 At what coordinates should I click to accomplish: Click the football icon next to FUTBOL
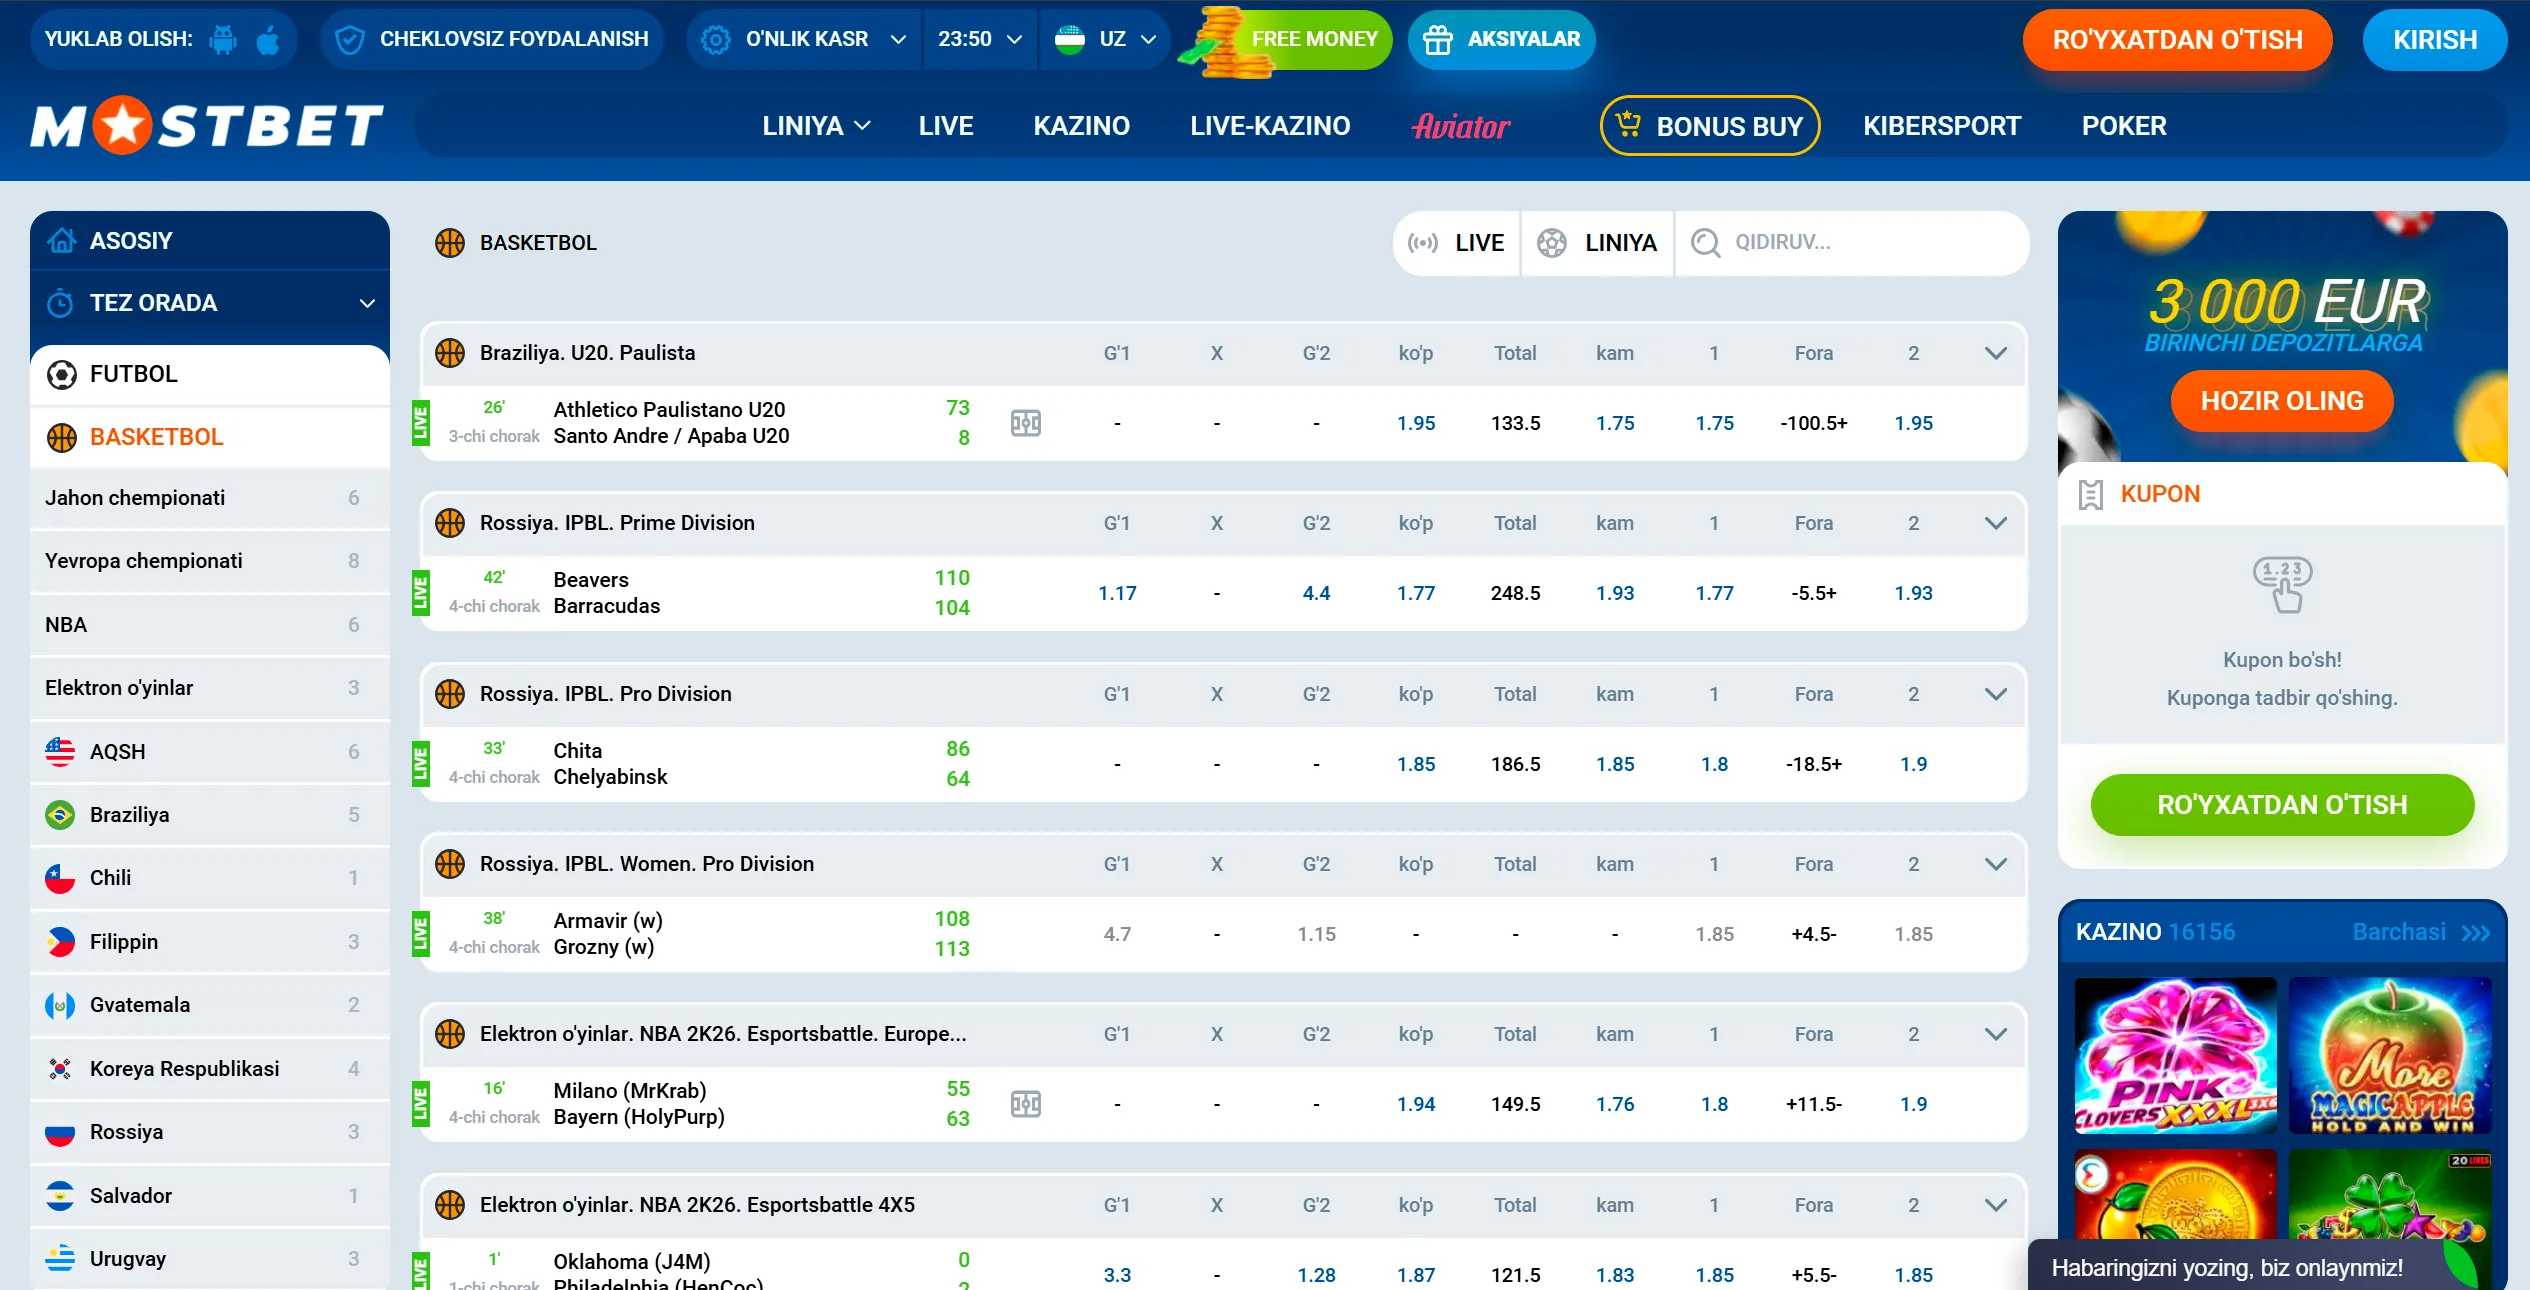pyautogui.click(x=62, y=375)
